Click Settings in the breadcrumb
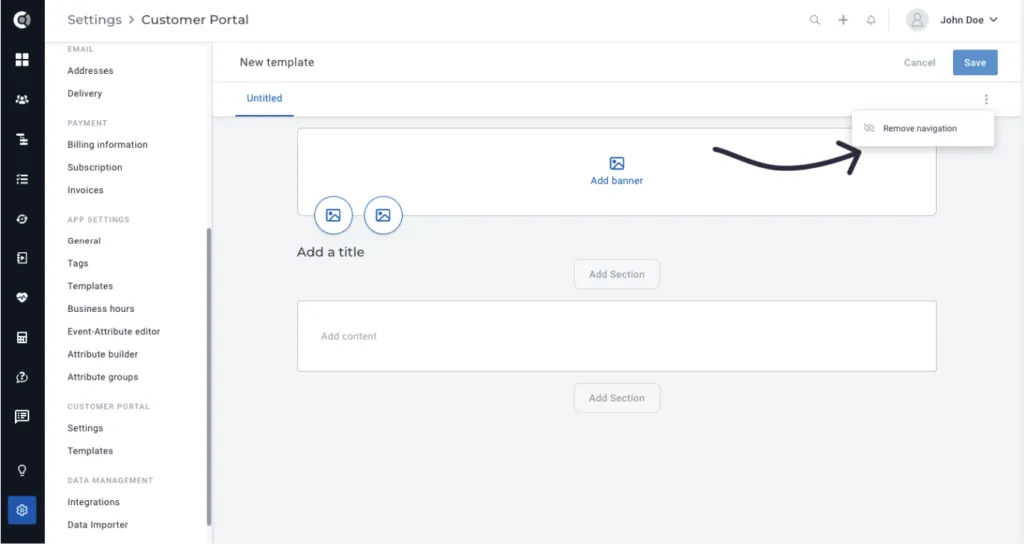The image size is (1024, 544). point(95,20)
